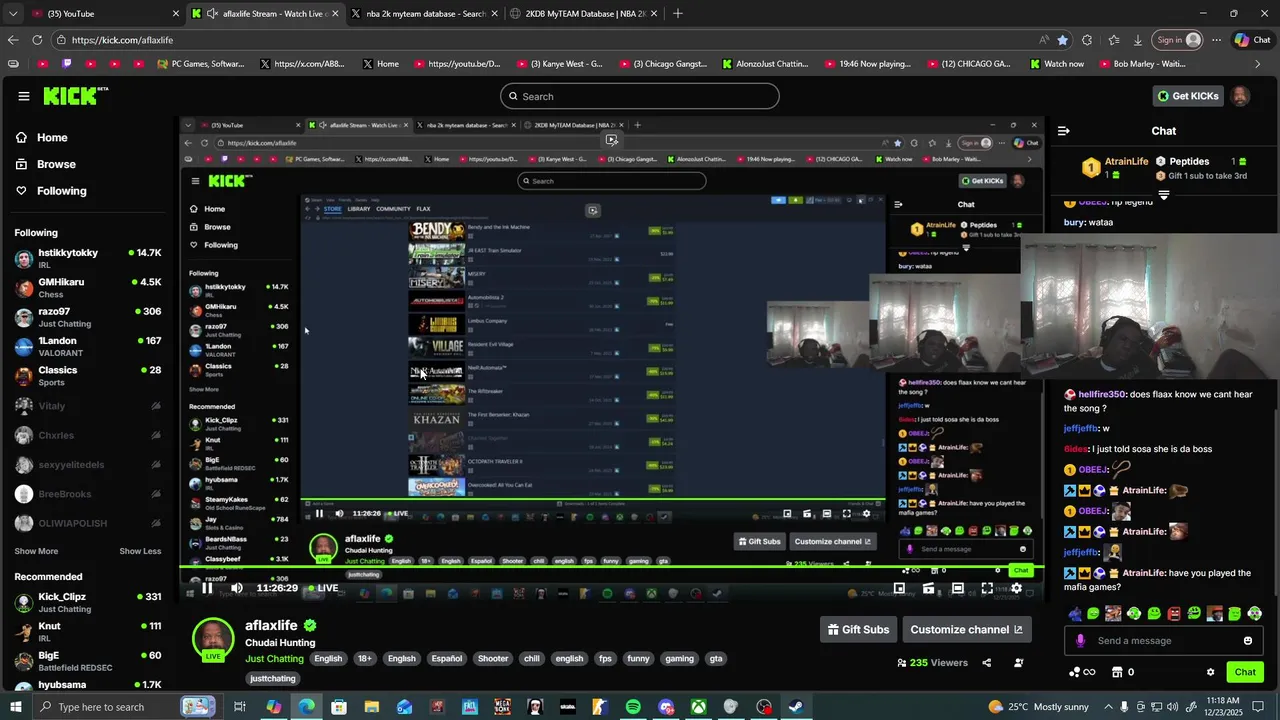Open the Bob Marley bookmark
This screenshot has height=720, width=1280.
coord(1140,64)
